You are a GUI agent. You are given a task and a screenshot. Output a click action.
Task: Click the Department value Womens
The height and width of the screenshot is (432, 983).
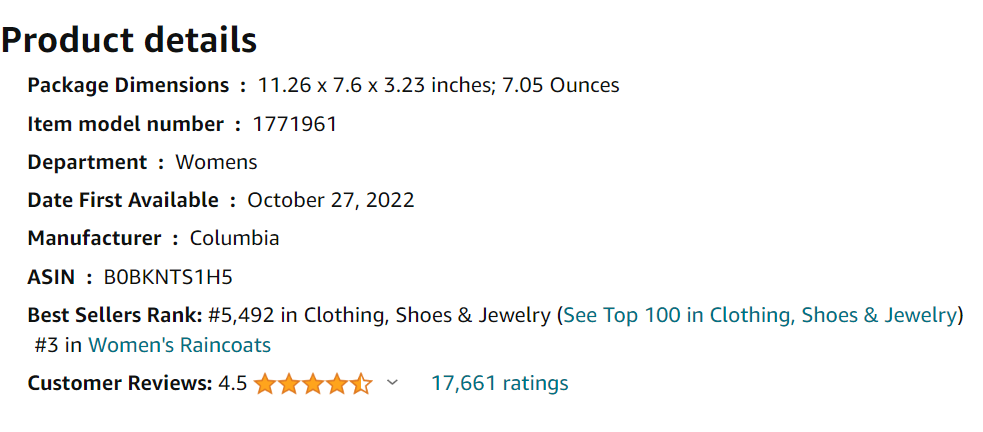216,162
